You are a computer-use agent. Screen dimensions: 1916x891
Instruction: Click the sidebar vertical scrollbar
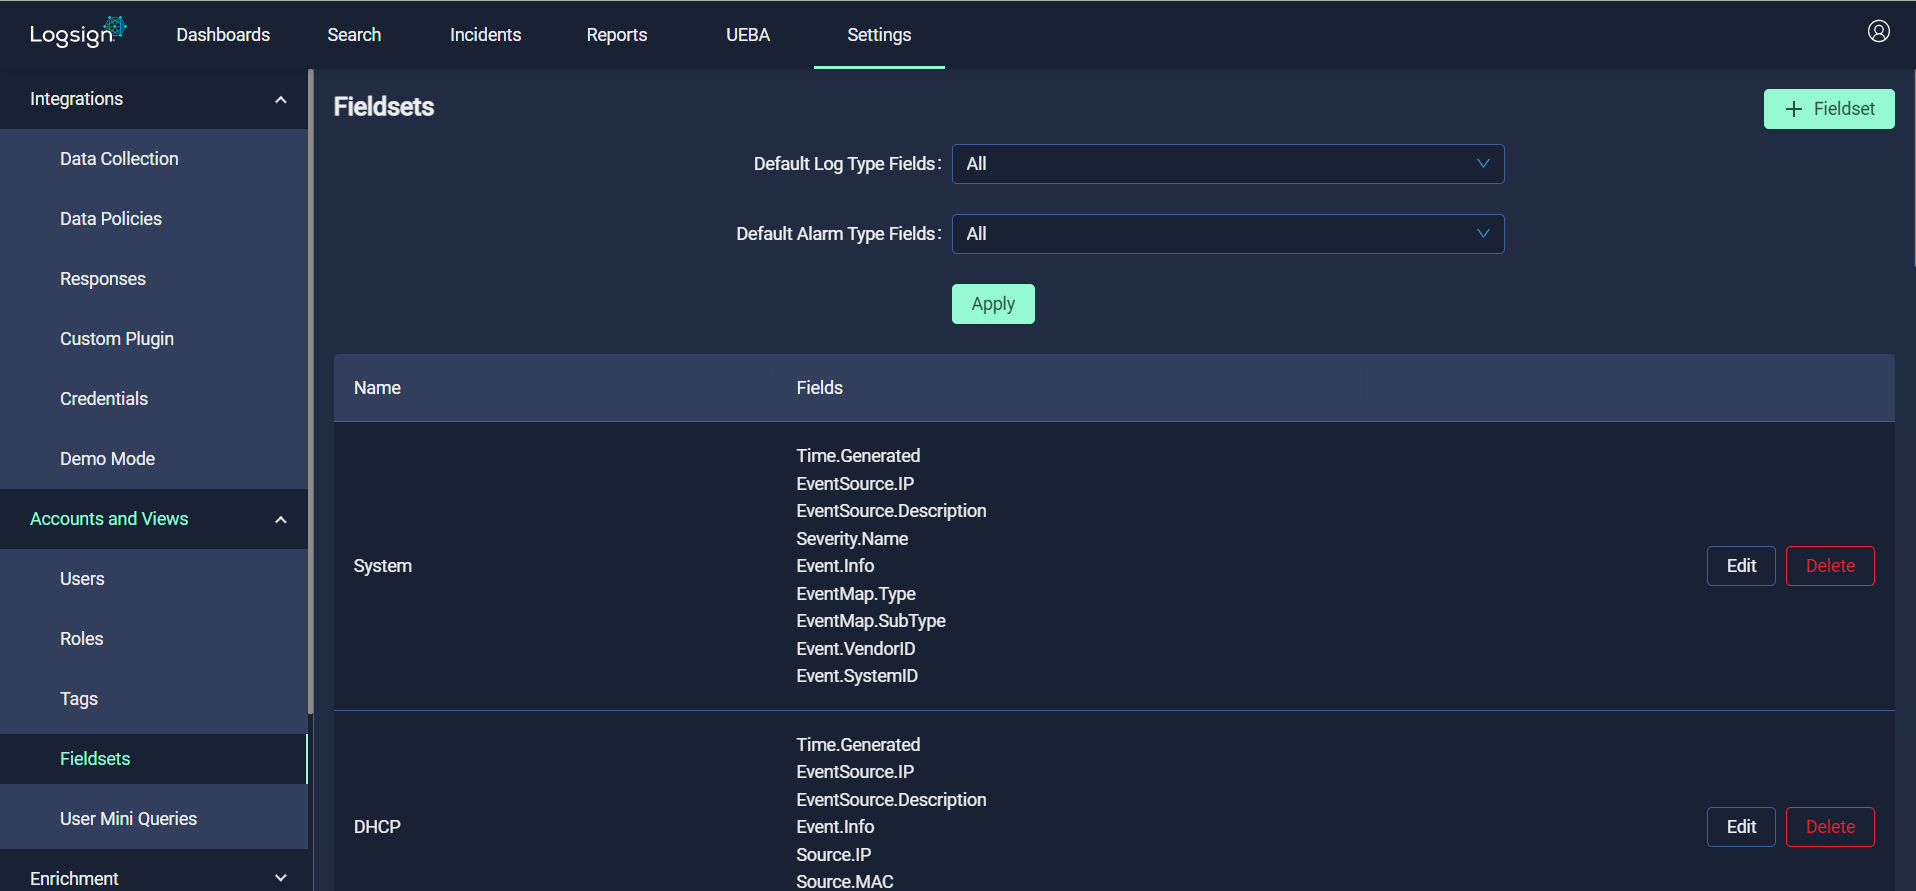(311, 390)
